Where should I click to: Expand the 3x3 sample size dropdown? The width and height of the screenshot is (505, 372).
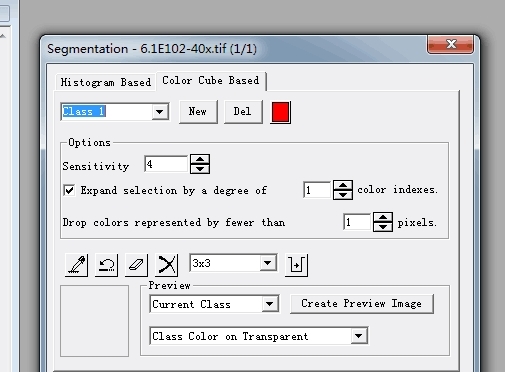(267, 263)
